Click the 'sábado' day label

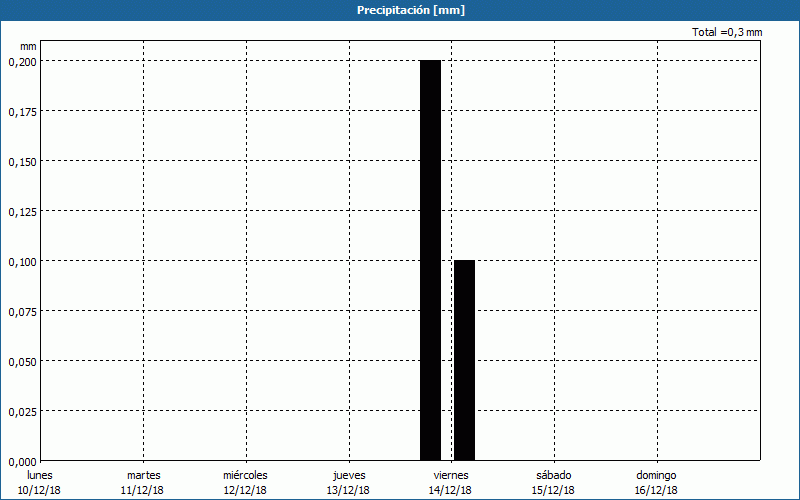tap(554, 475)
